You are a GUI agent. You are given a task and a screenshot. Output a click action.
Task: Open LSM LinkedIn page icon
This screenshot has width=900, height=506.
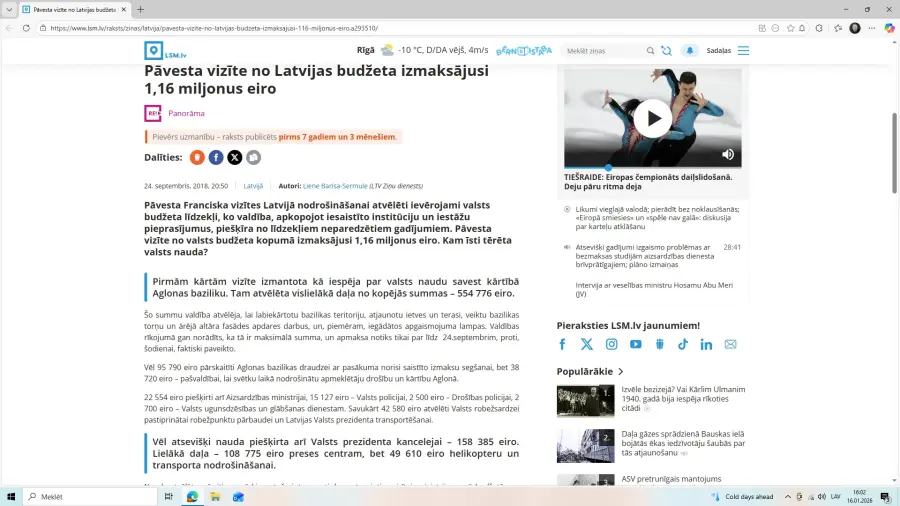tap(706, 344)
